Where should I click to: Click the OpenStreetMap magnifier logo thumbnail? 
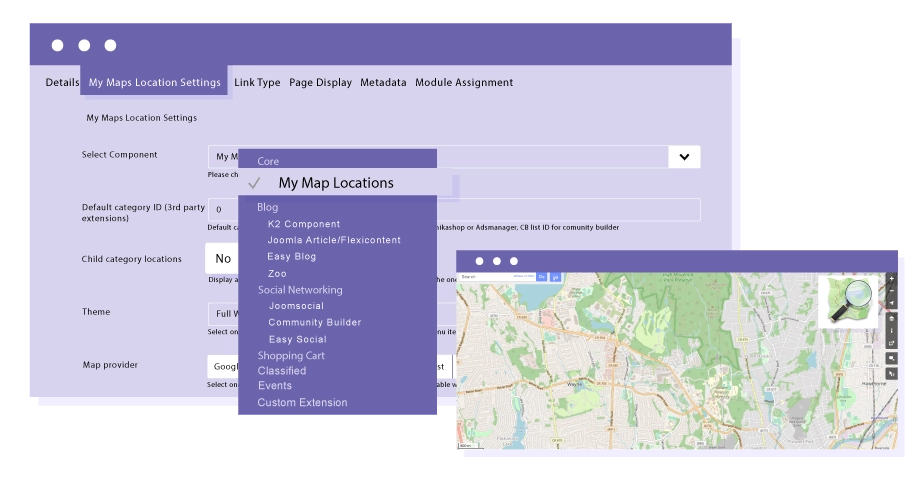850,300
